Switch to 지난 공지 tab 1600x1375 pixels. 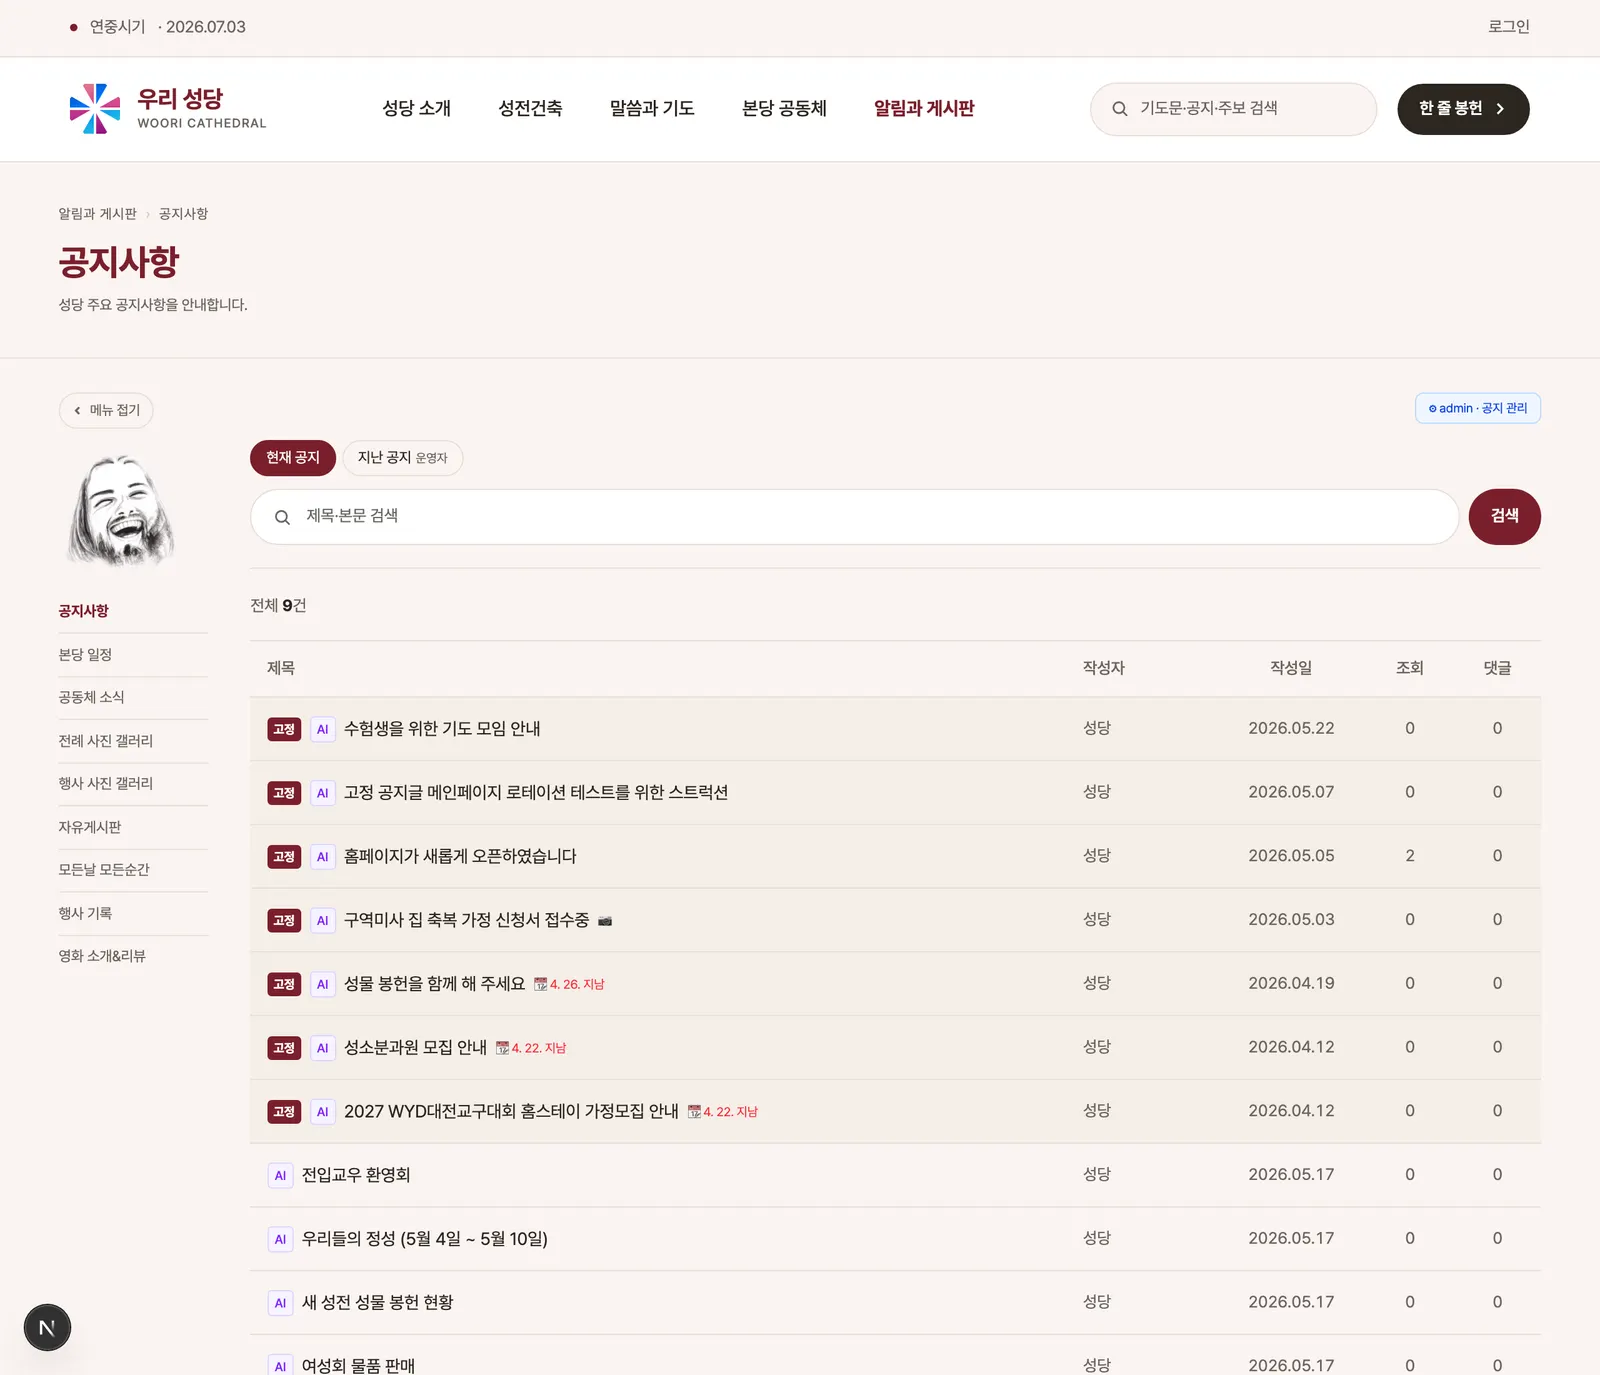[403, 457]
